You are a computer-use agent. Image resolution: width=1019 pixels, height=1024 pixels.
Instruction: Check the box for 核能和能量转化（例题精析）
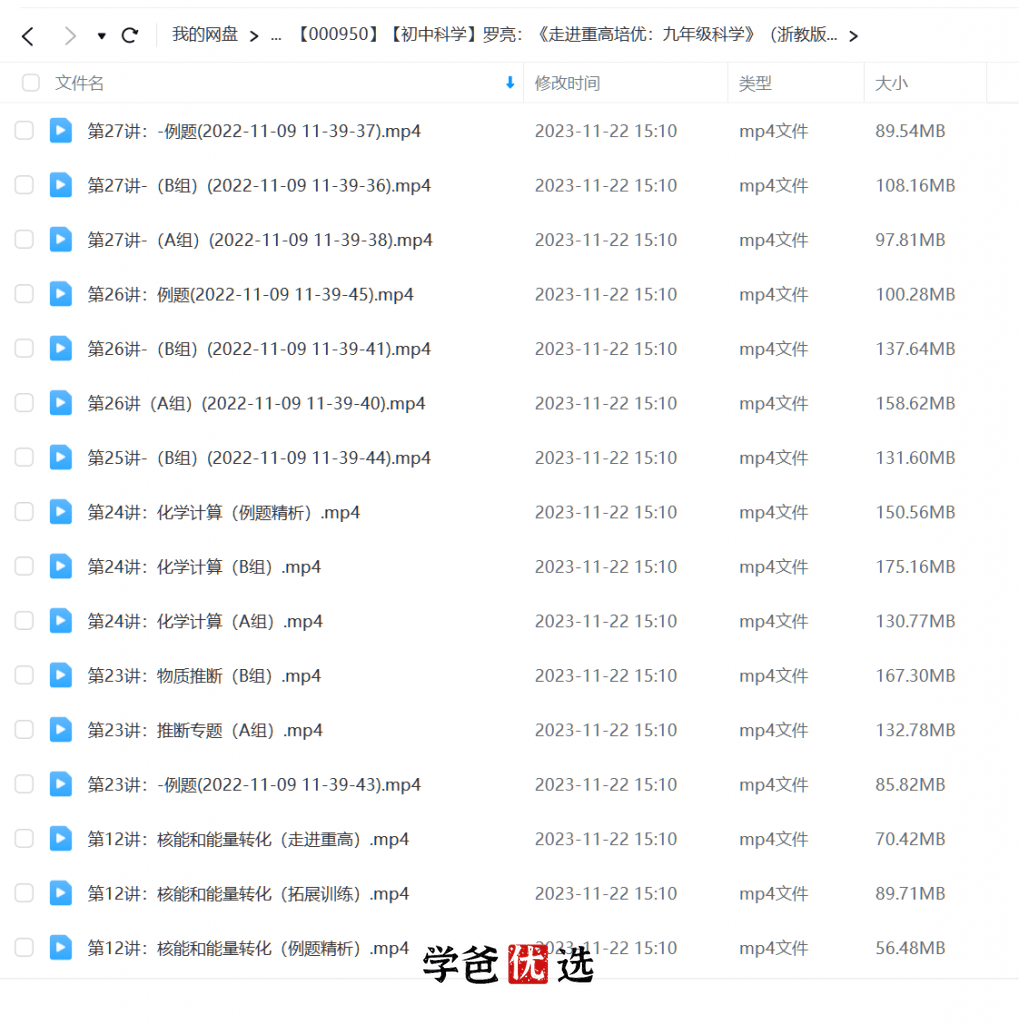click(24, 948)
